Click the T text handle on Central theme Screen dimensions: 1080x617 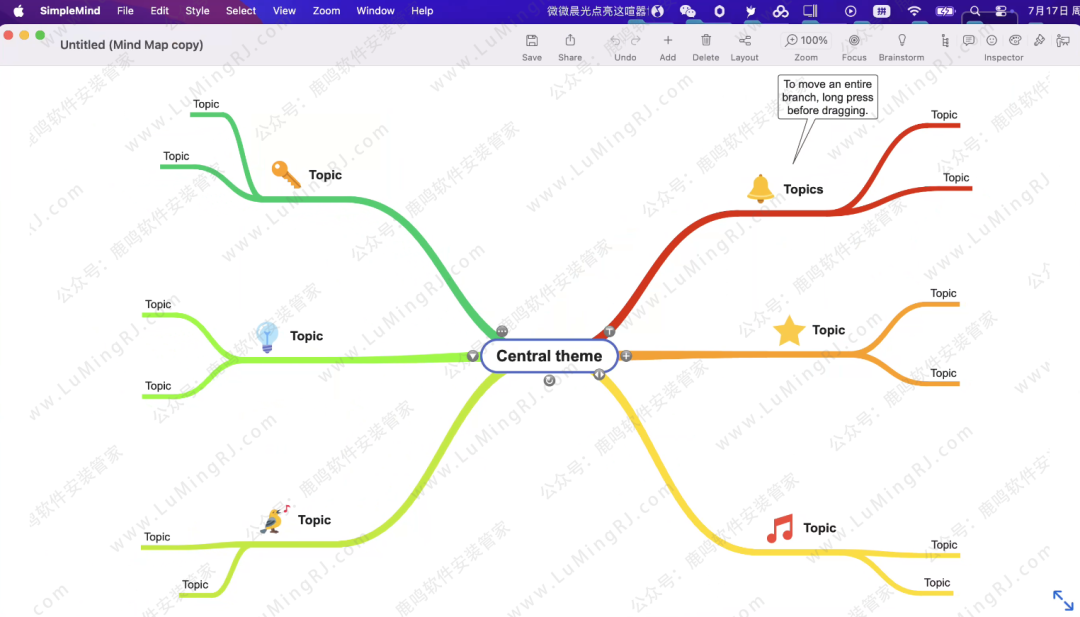(x=609, y=331)
